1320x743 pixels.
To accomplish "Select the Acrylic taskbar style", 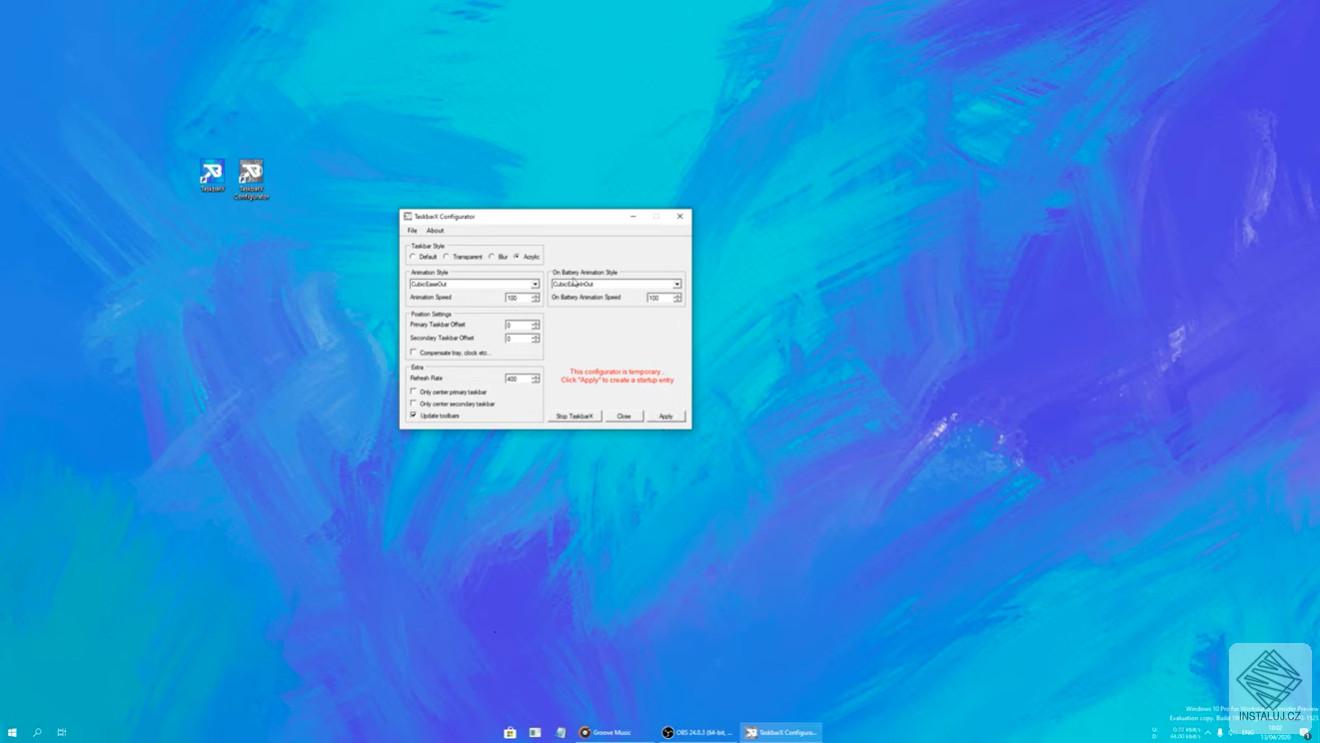I will click(x=517, y=256).
